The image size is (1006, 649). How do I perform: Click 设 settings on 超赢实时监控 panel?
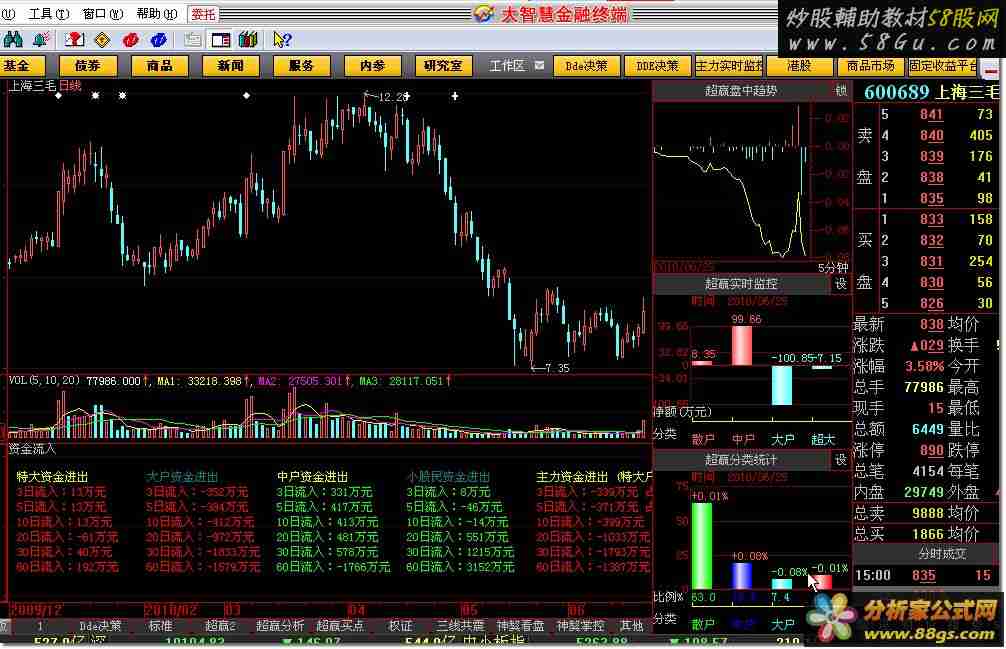(841, 285)
